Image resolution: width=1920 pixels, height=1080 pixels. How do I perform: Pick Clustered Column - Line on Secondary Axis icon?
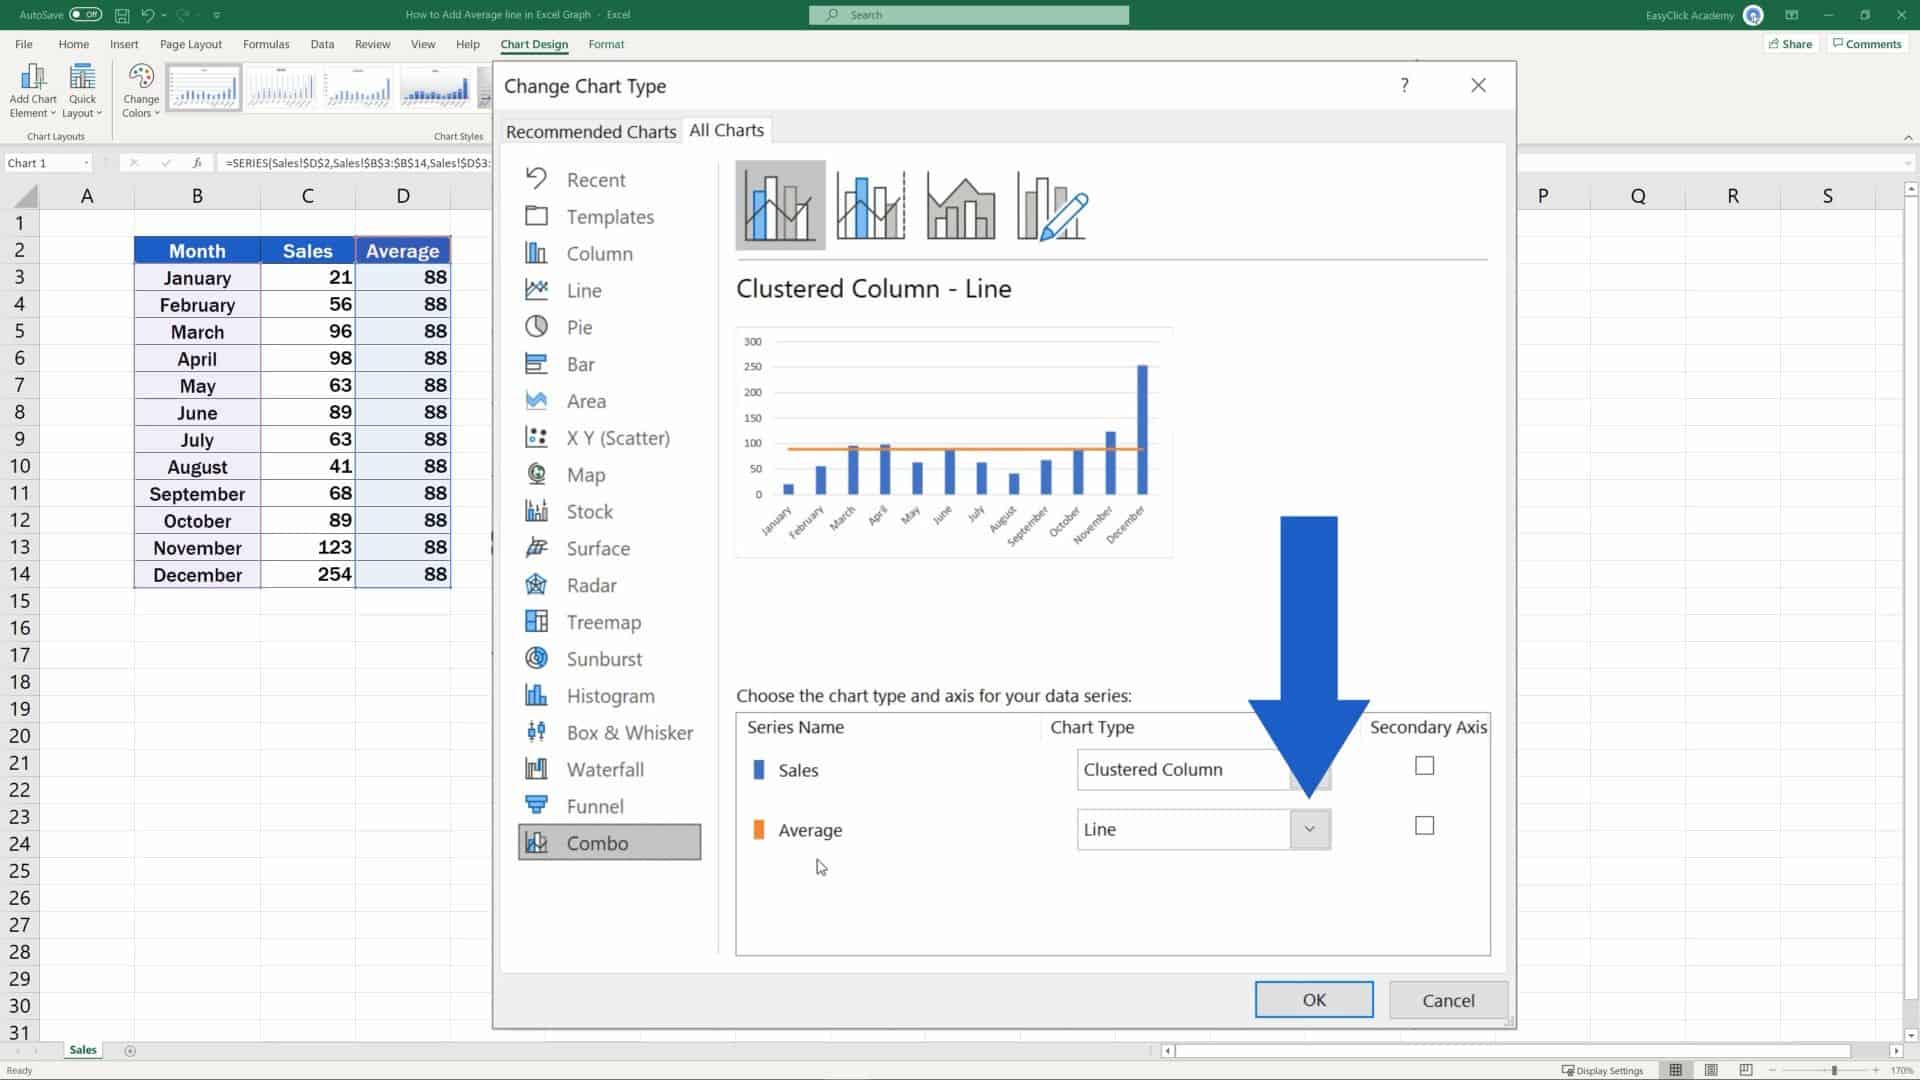coord(870,205)
